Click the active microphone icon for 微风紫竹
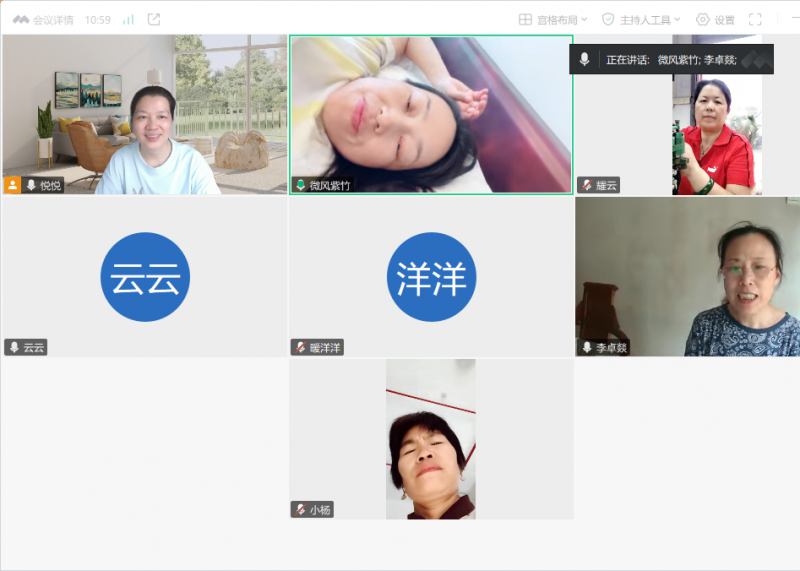 (x=299, y=185)
